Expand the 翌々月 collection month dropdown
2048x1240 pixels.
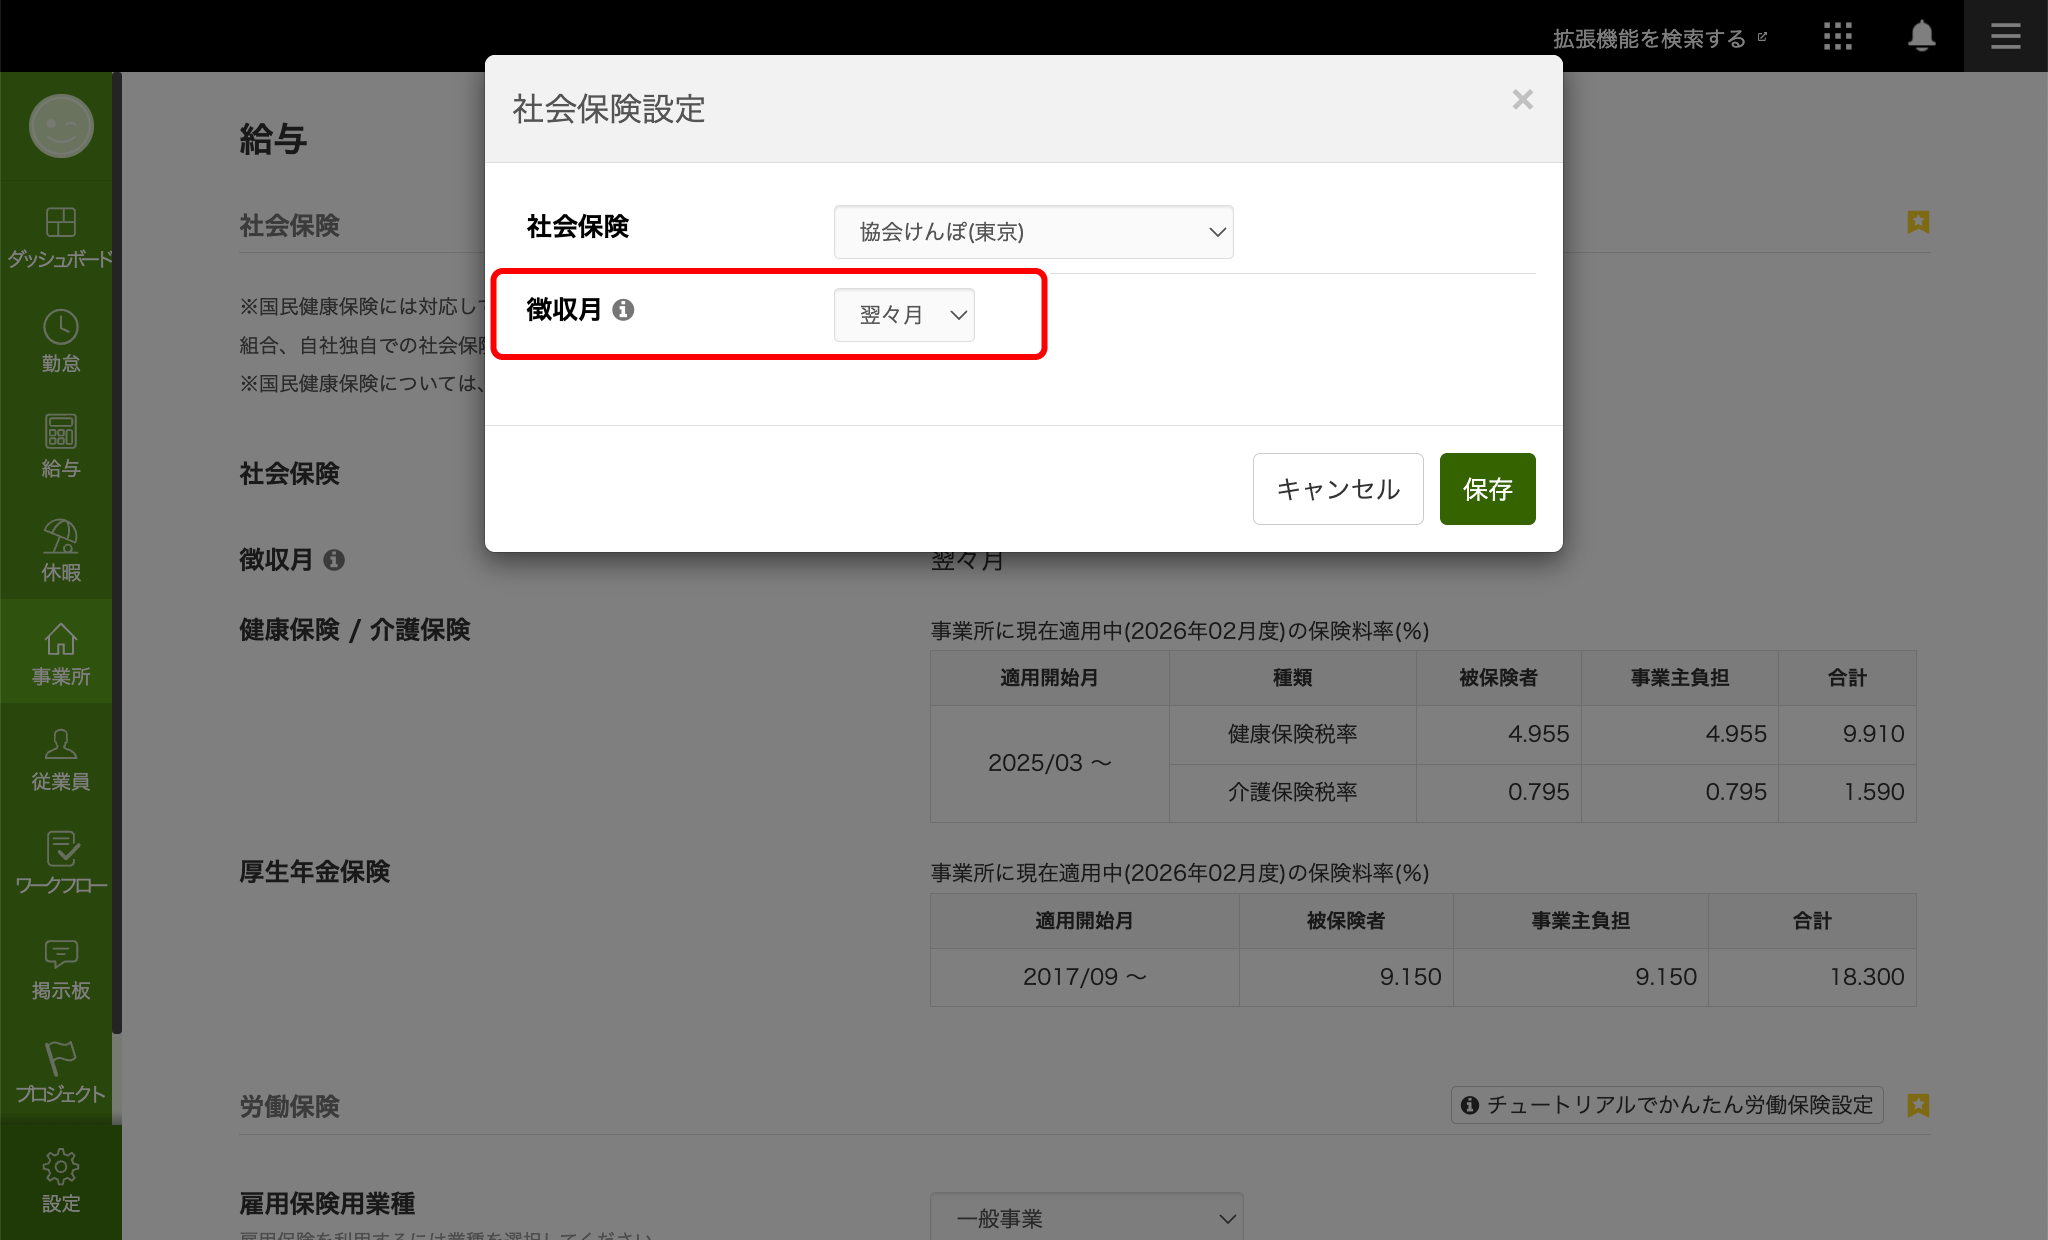click(x=904, y=315)
